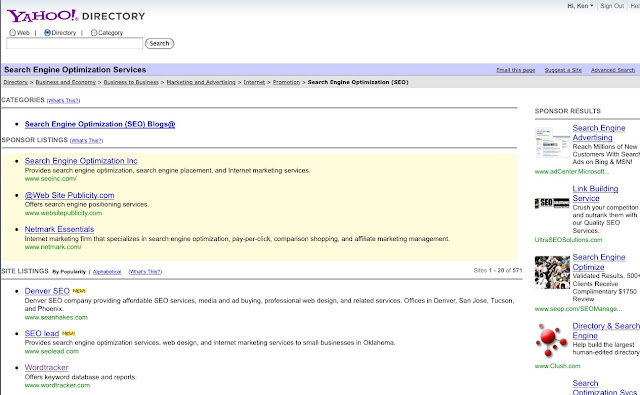
Task: Go to Business and Economy breadcrumb
Action: [66, 82]
